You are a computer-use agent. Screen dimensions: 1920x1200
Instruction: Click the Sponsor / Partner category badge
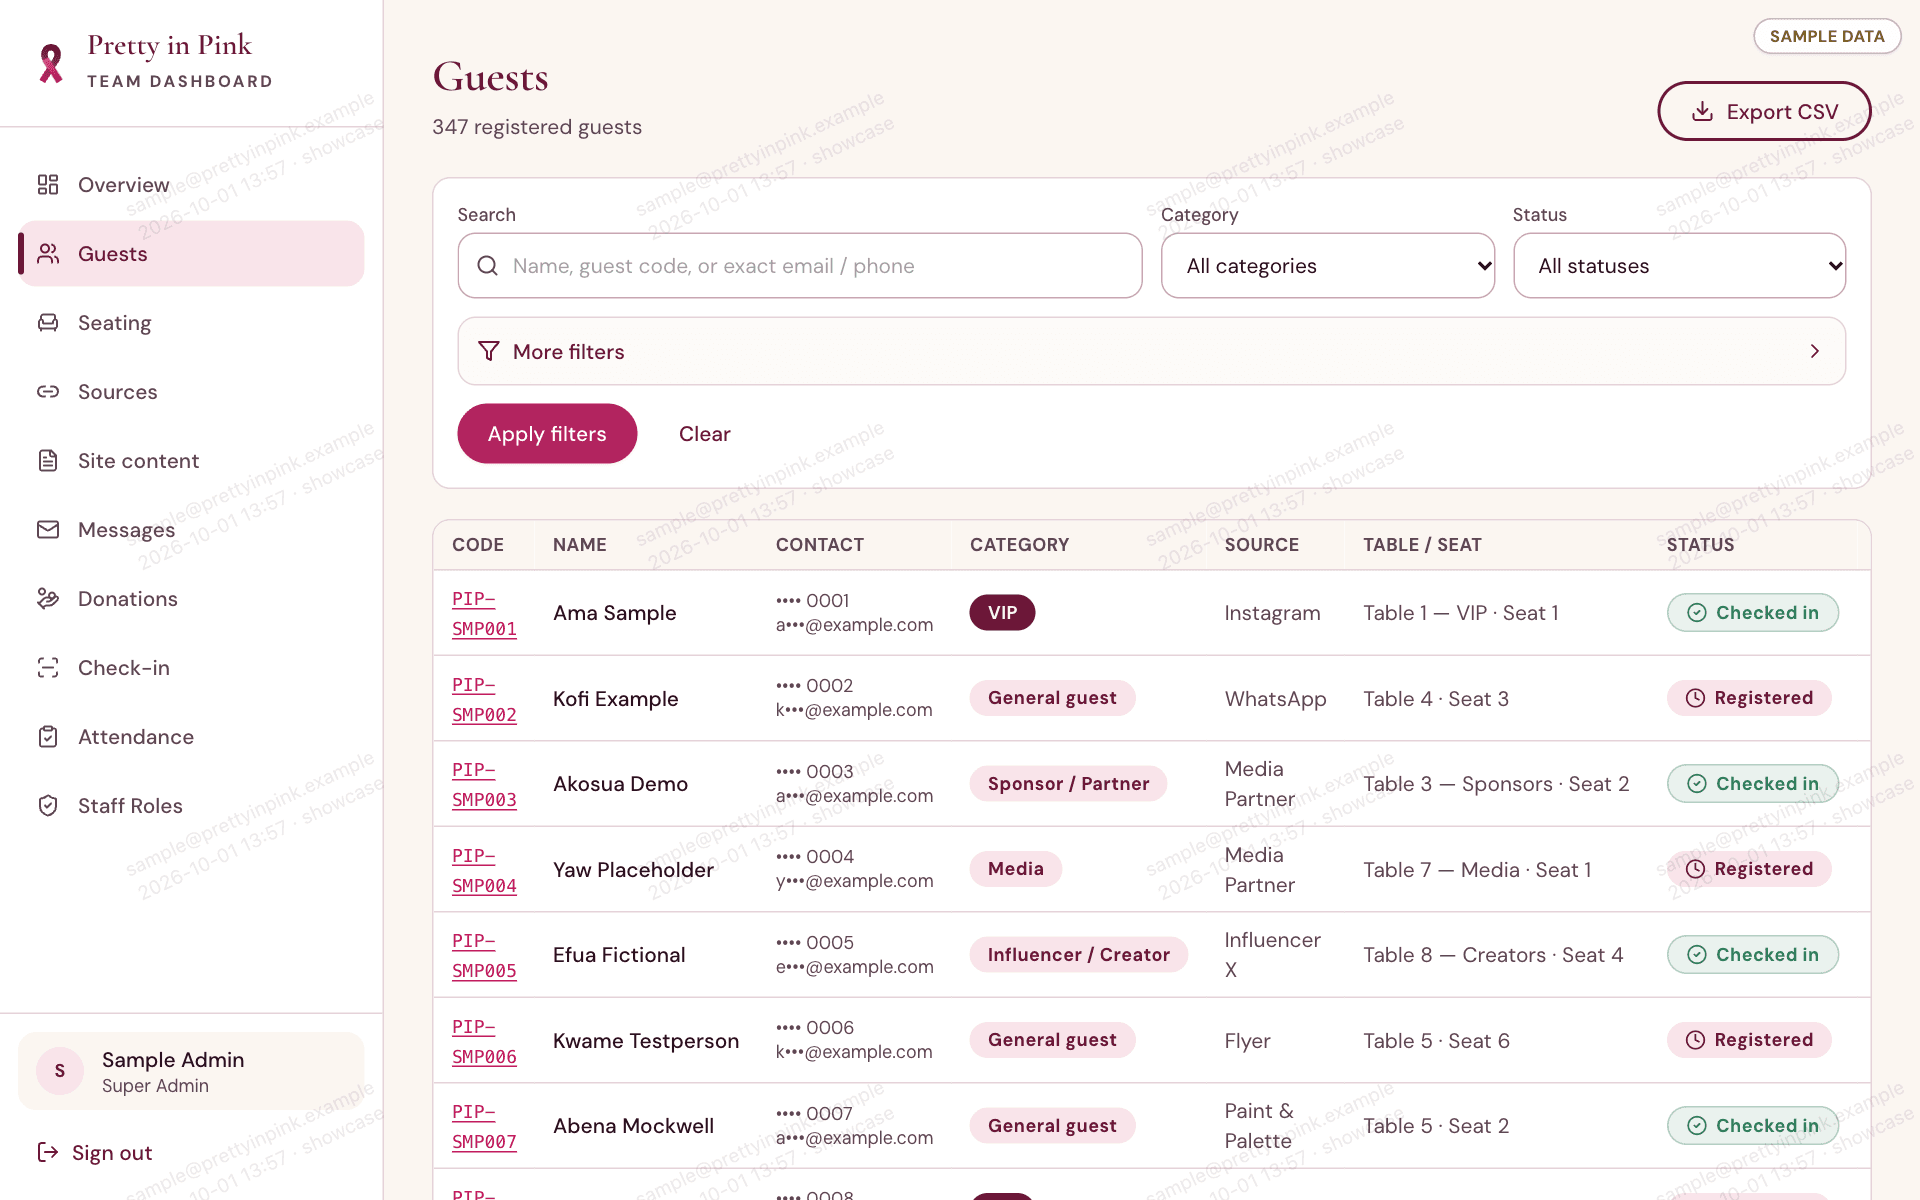(x=1068, y=784)
